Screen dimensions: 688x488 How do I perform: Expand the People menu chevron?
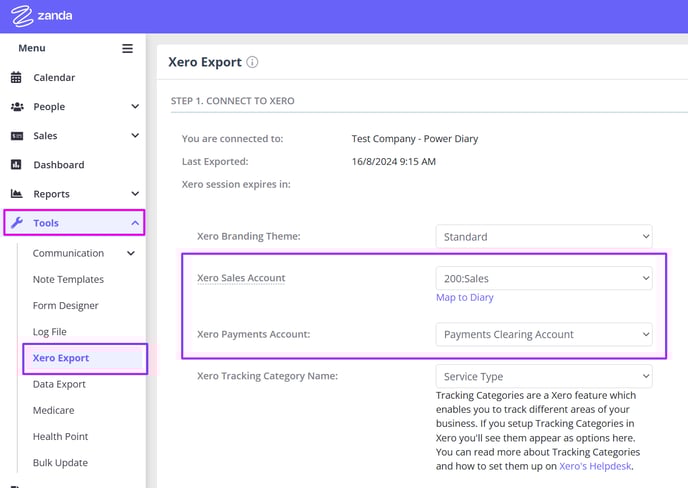[135, 106]
